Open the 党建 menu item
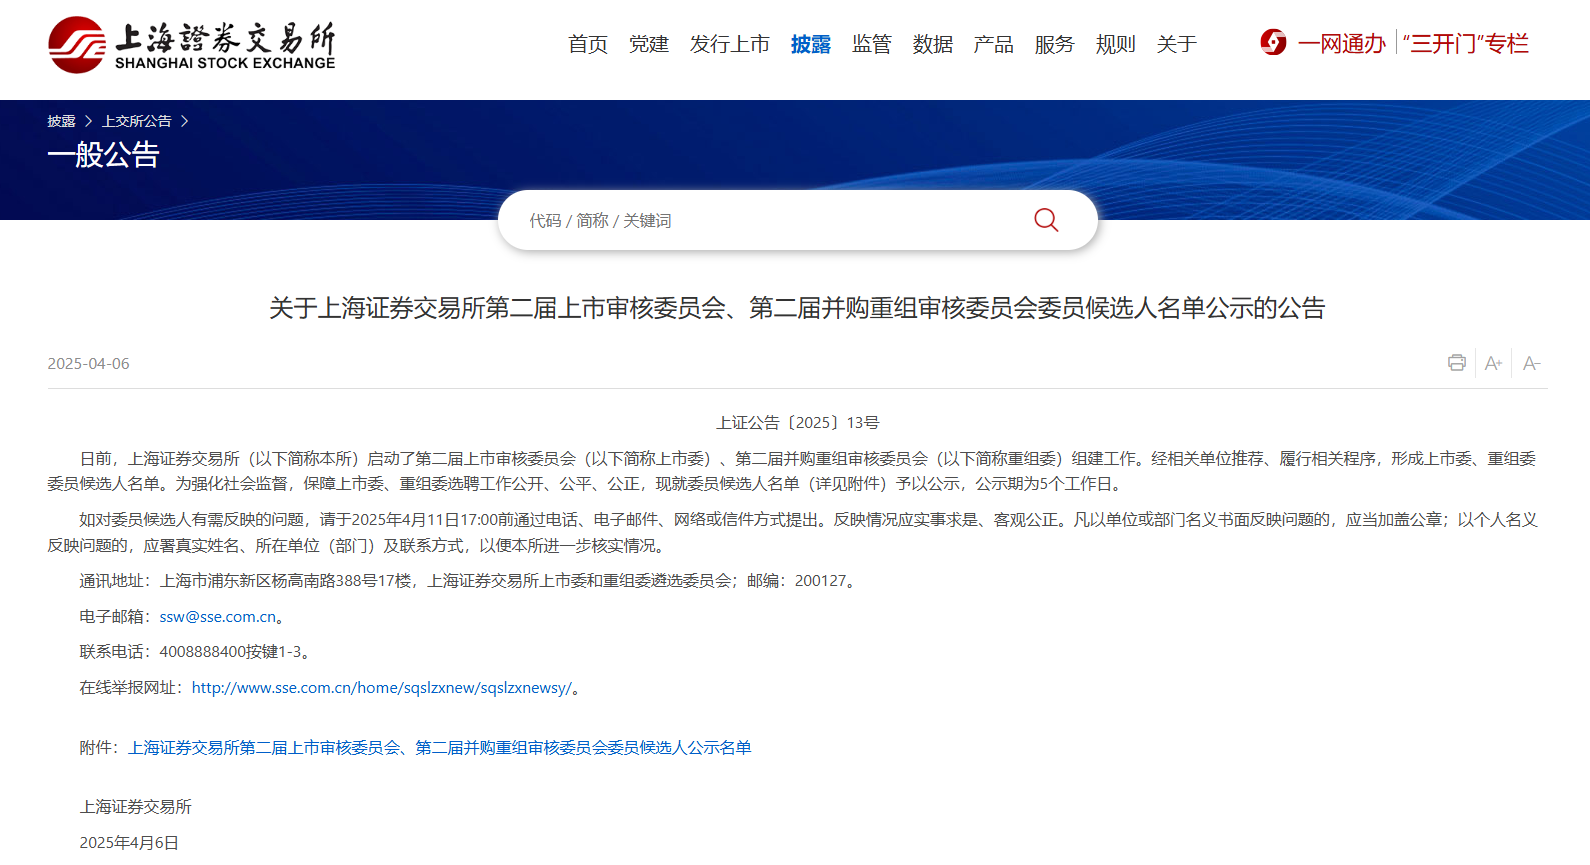Screen dimensions: 1590x865 649,44
